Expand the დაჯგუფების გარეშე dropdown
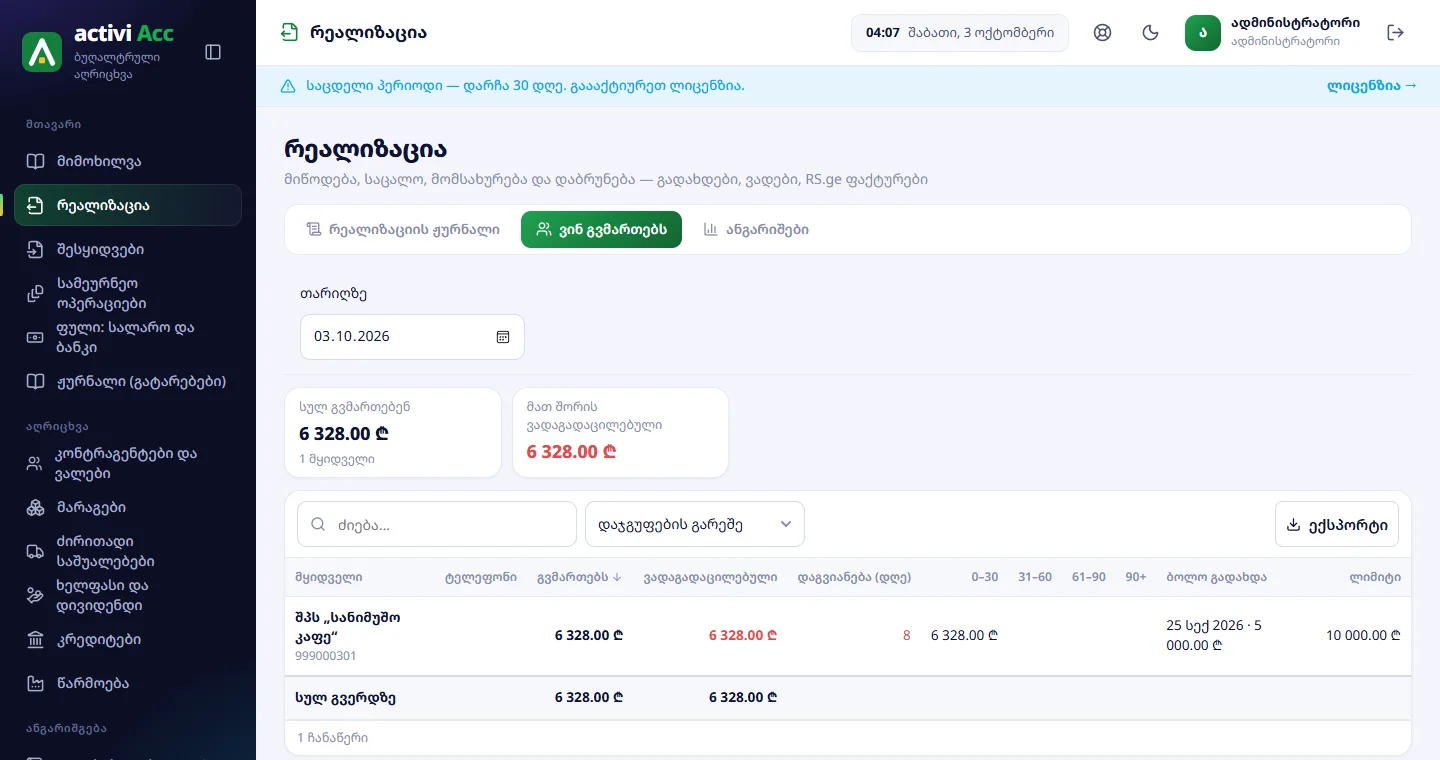The width and height of the screenshot is (1440, 760). 695,524
